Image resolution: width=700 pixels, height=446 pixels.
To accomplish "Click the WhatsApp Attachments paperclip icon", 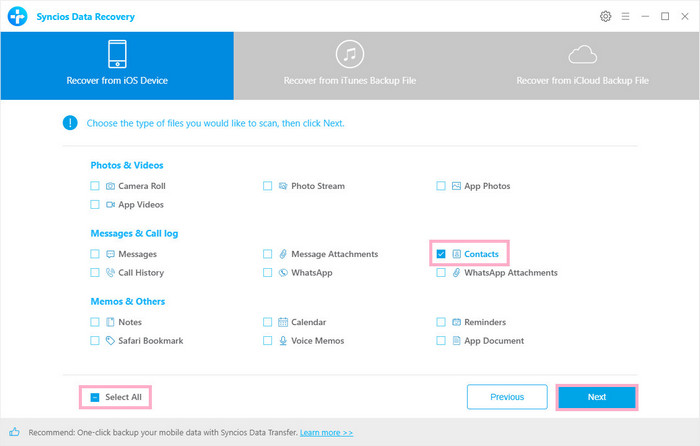I will coord(456,273).
